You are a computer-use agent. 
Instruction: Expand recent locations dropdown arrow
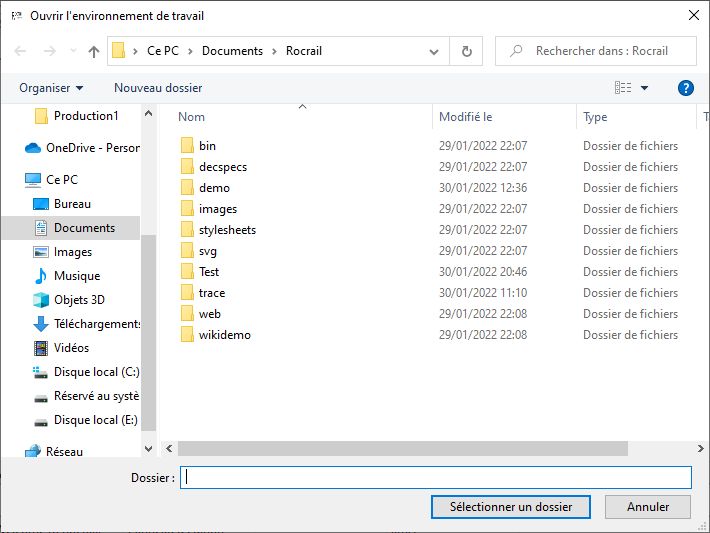[x=73, y=51]
